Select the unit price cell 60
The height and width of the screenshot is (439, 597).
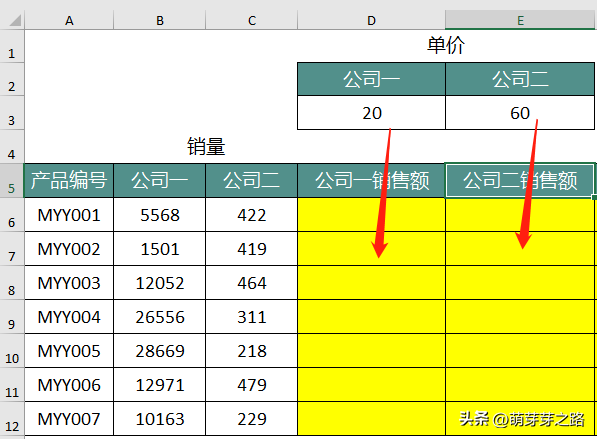pos(520,113)
